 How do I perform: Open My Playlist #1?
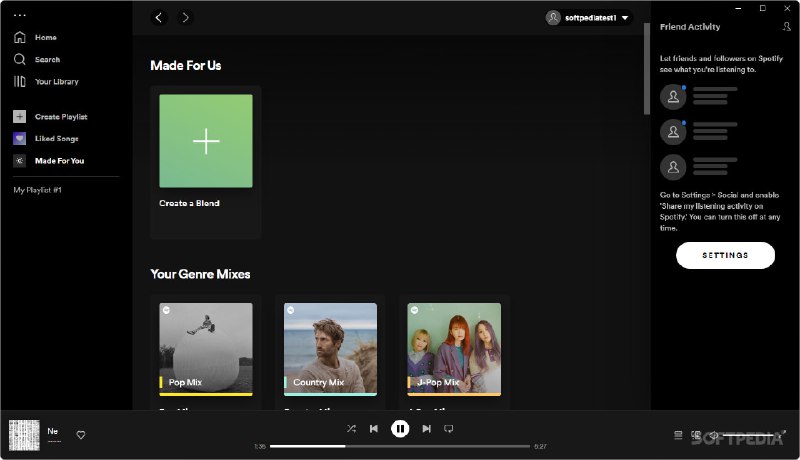[38, 190]
